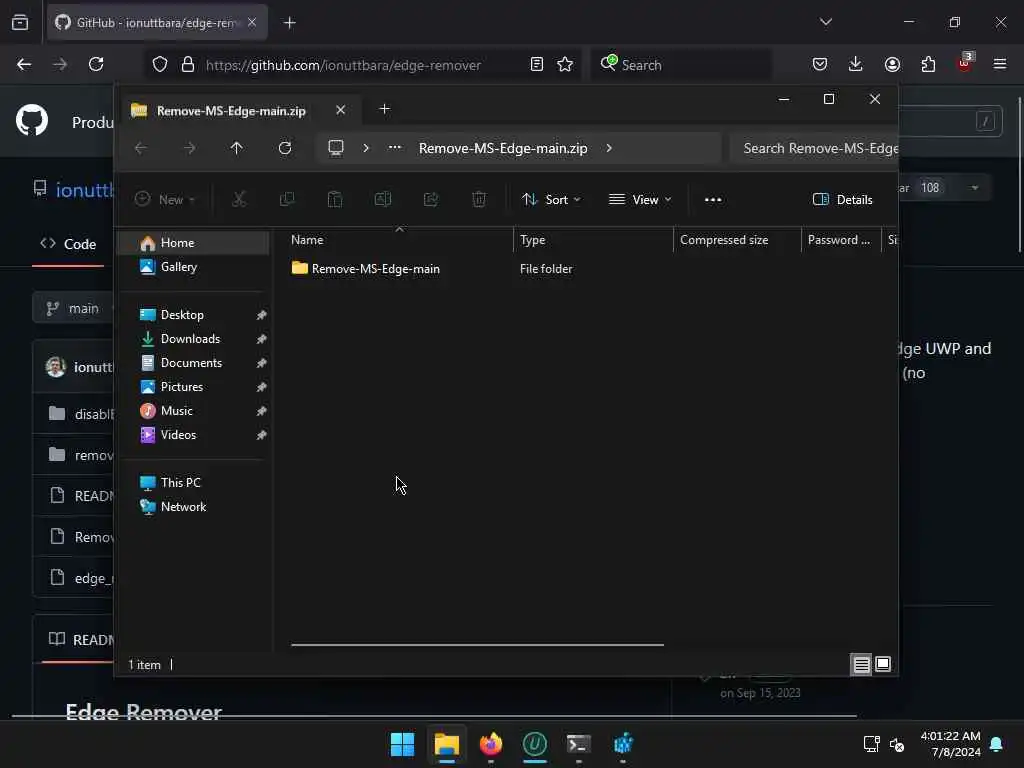Viewport: 1024px width, 768px height.
Task: Click Firefox address bar URL
Action: click(x=344, y=65)
